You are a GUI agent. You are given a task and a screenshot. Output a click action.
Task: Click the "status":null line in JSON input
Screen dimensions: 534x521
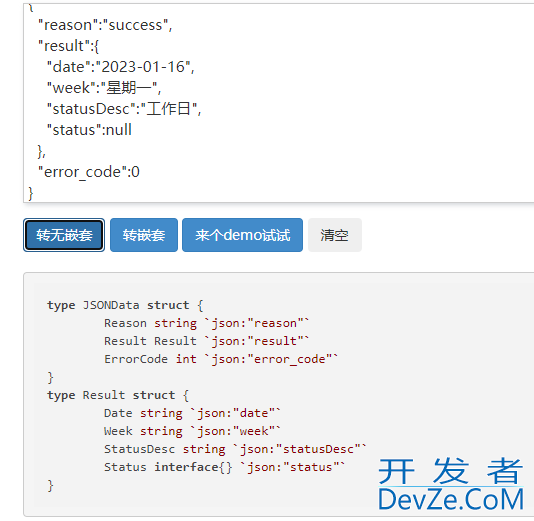89,130
